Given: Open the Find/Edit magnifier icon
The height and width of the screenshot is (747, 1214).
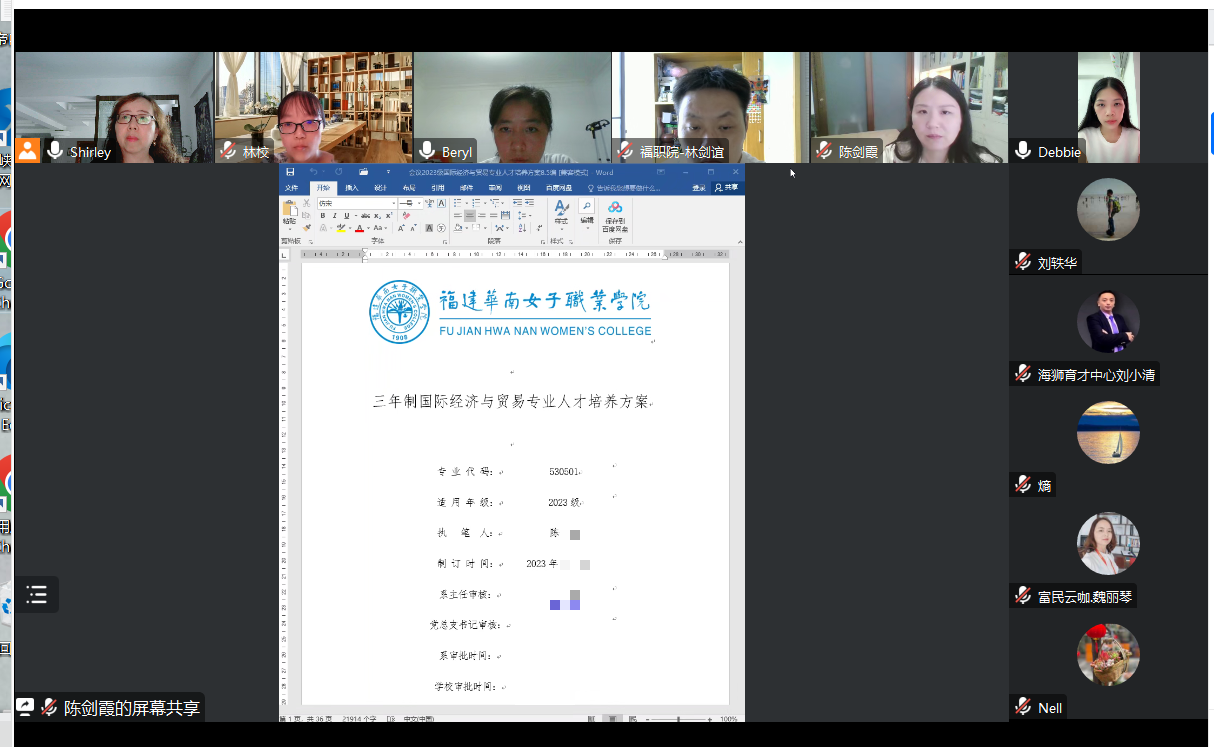Looking at the screenshot, I should [587, 206].
